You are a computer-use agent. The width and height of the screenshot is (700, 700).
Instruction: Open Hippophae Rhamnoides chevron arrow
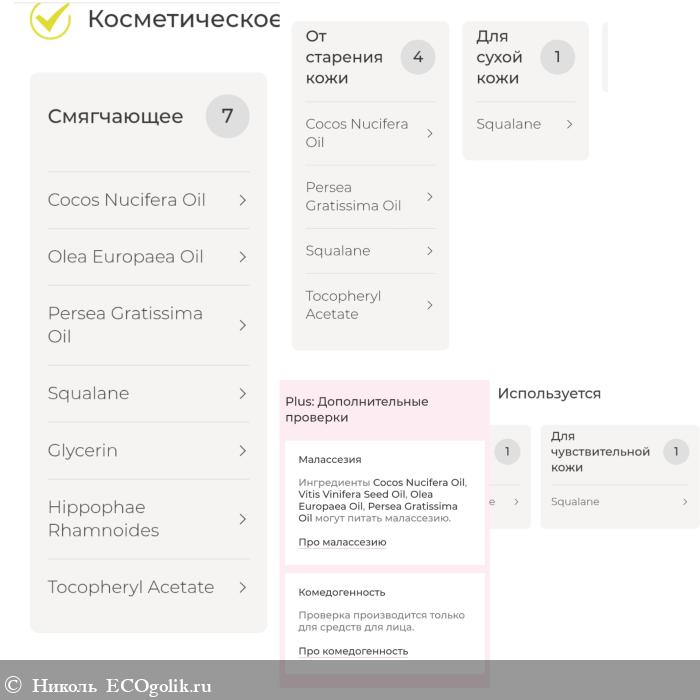click(x=242, y=519)
